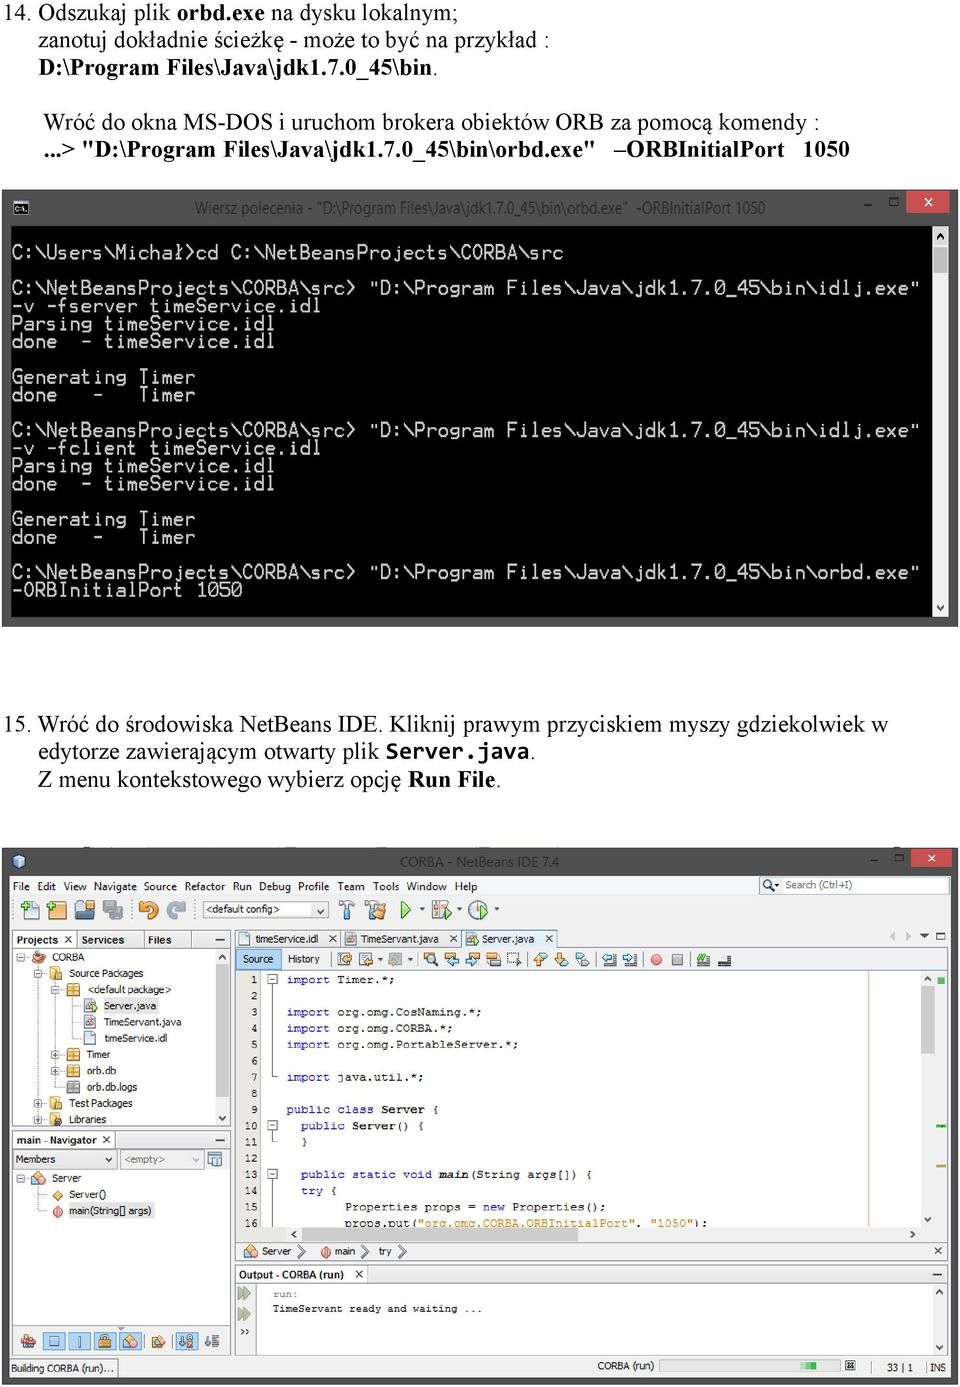Viewport: 960px width, 1387px height.
Task: Toggle Sort by Name in Navigator
Action: pyautogui.click(x=187, y=1341)
